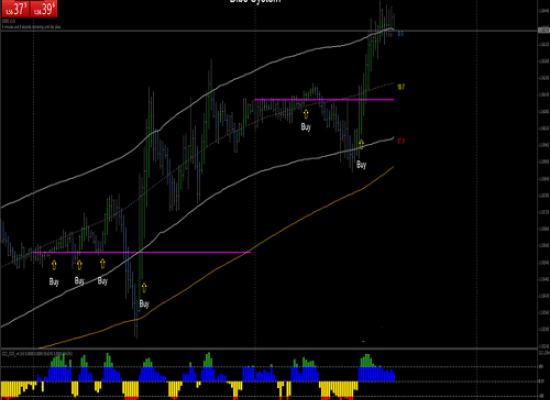Select the third yellow Buy arrow in the left trio

[x=102, y=264]
